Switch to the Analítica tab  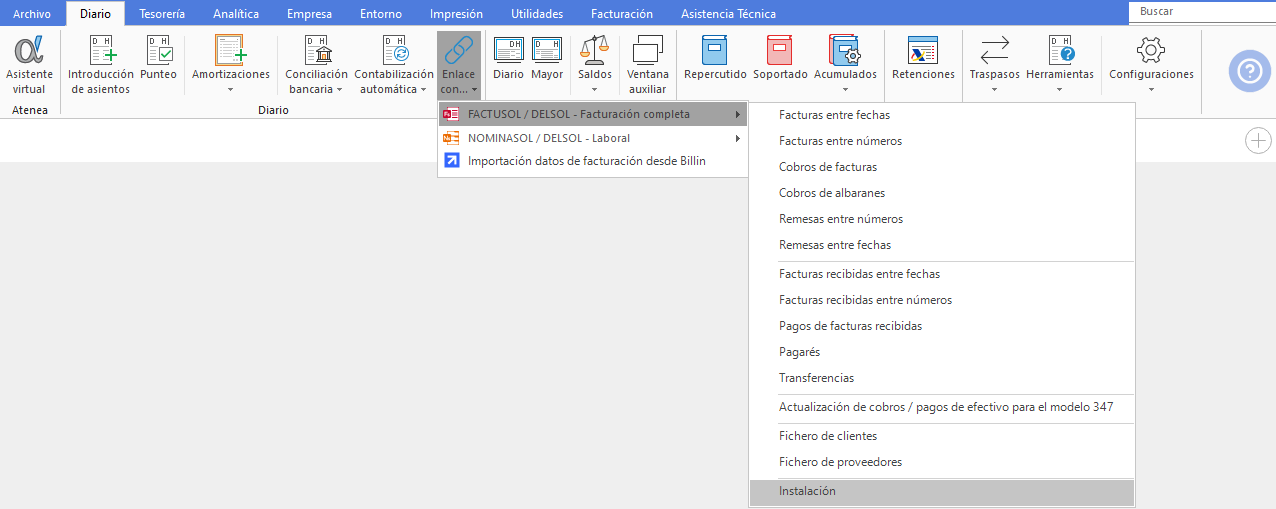(236, 14)
